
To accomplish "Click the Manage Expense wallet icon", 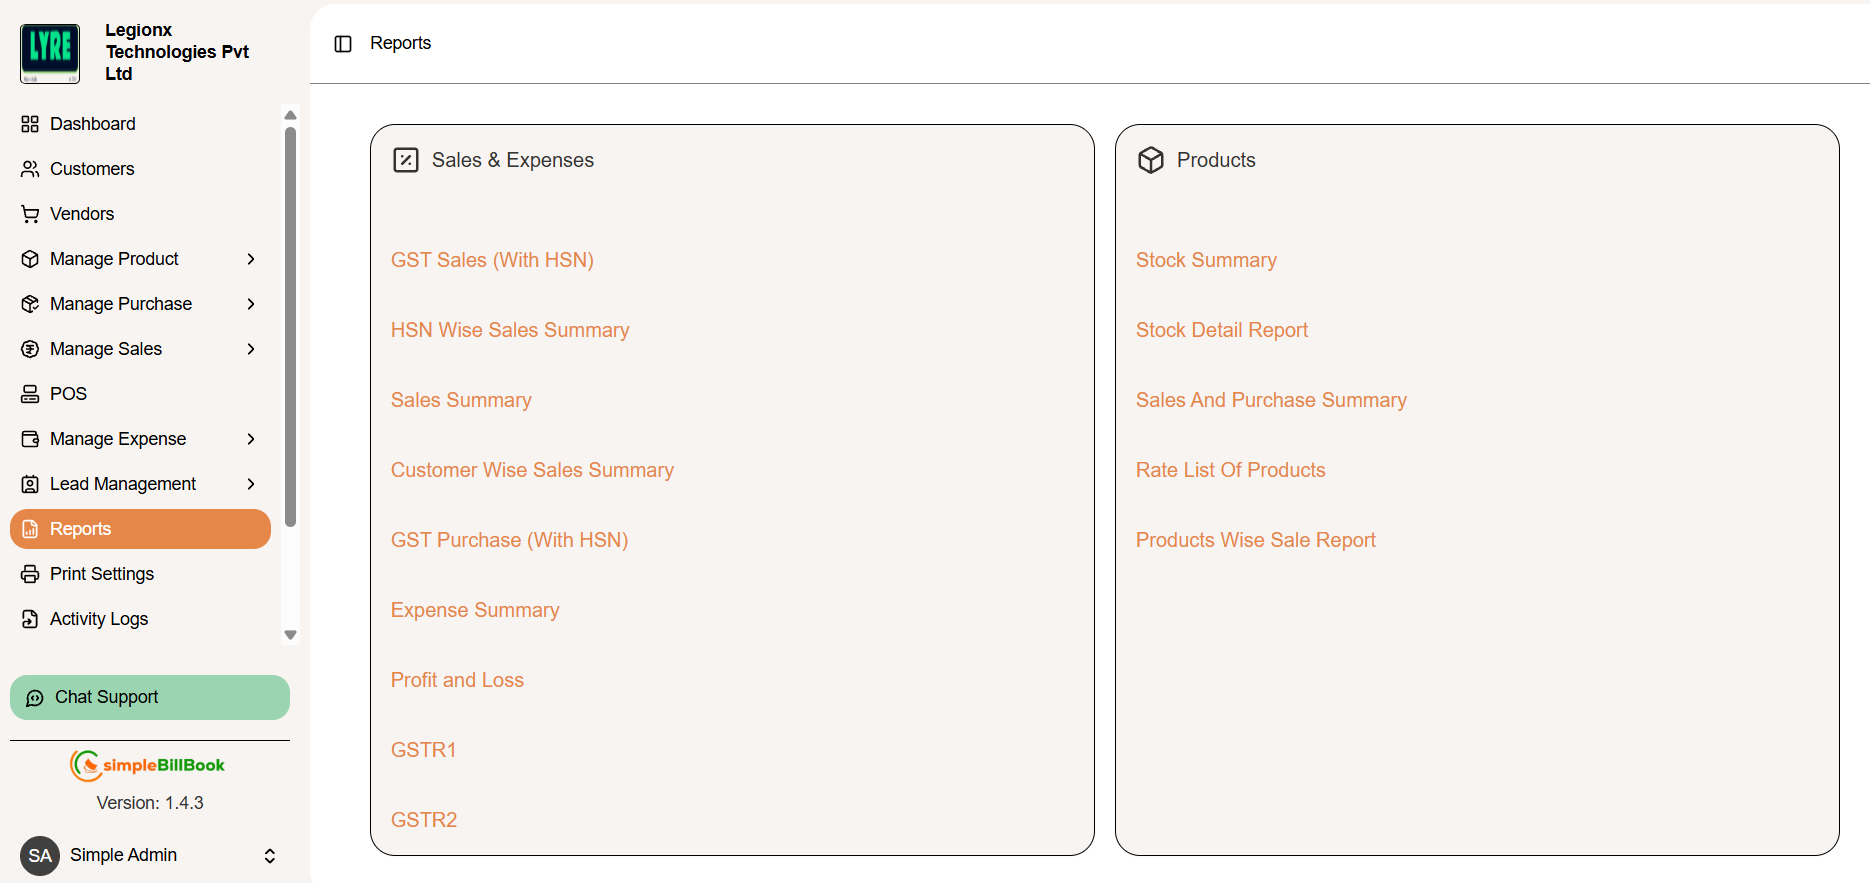I will (30, 439).
